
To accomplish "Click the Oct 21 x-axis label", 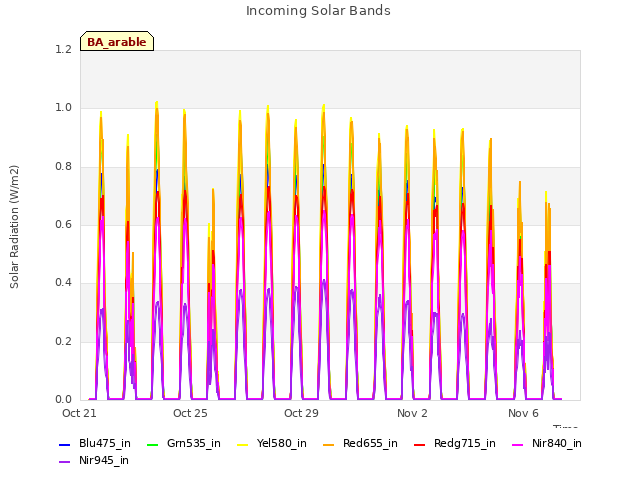I will (79, 413).
